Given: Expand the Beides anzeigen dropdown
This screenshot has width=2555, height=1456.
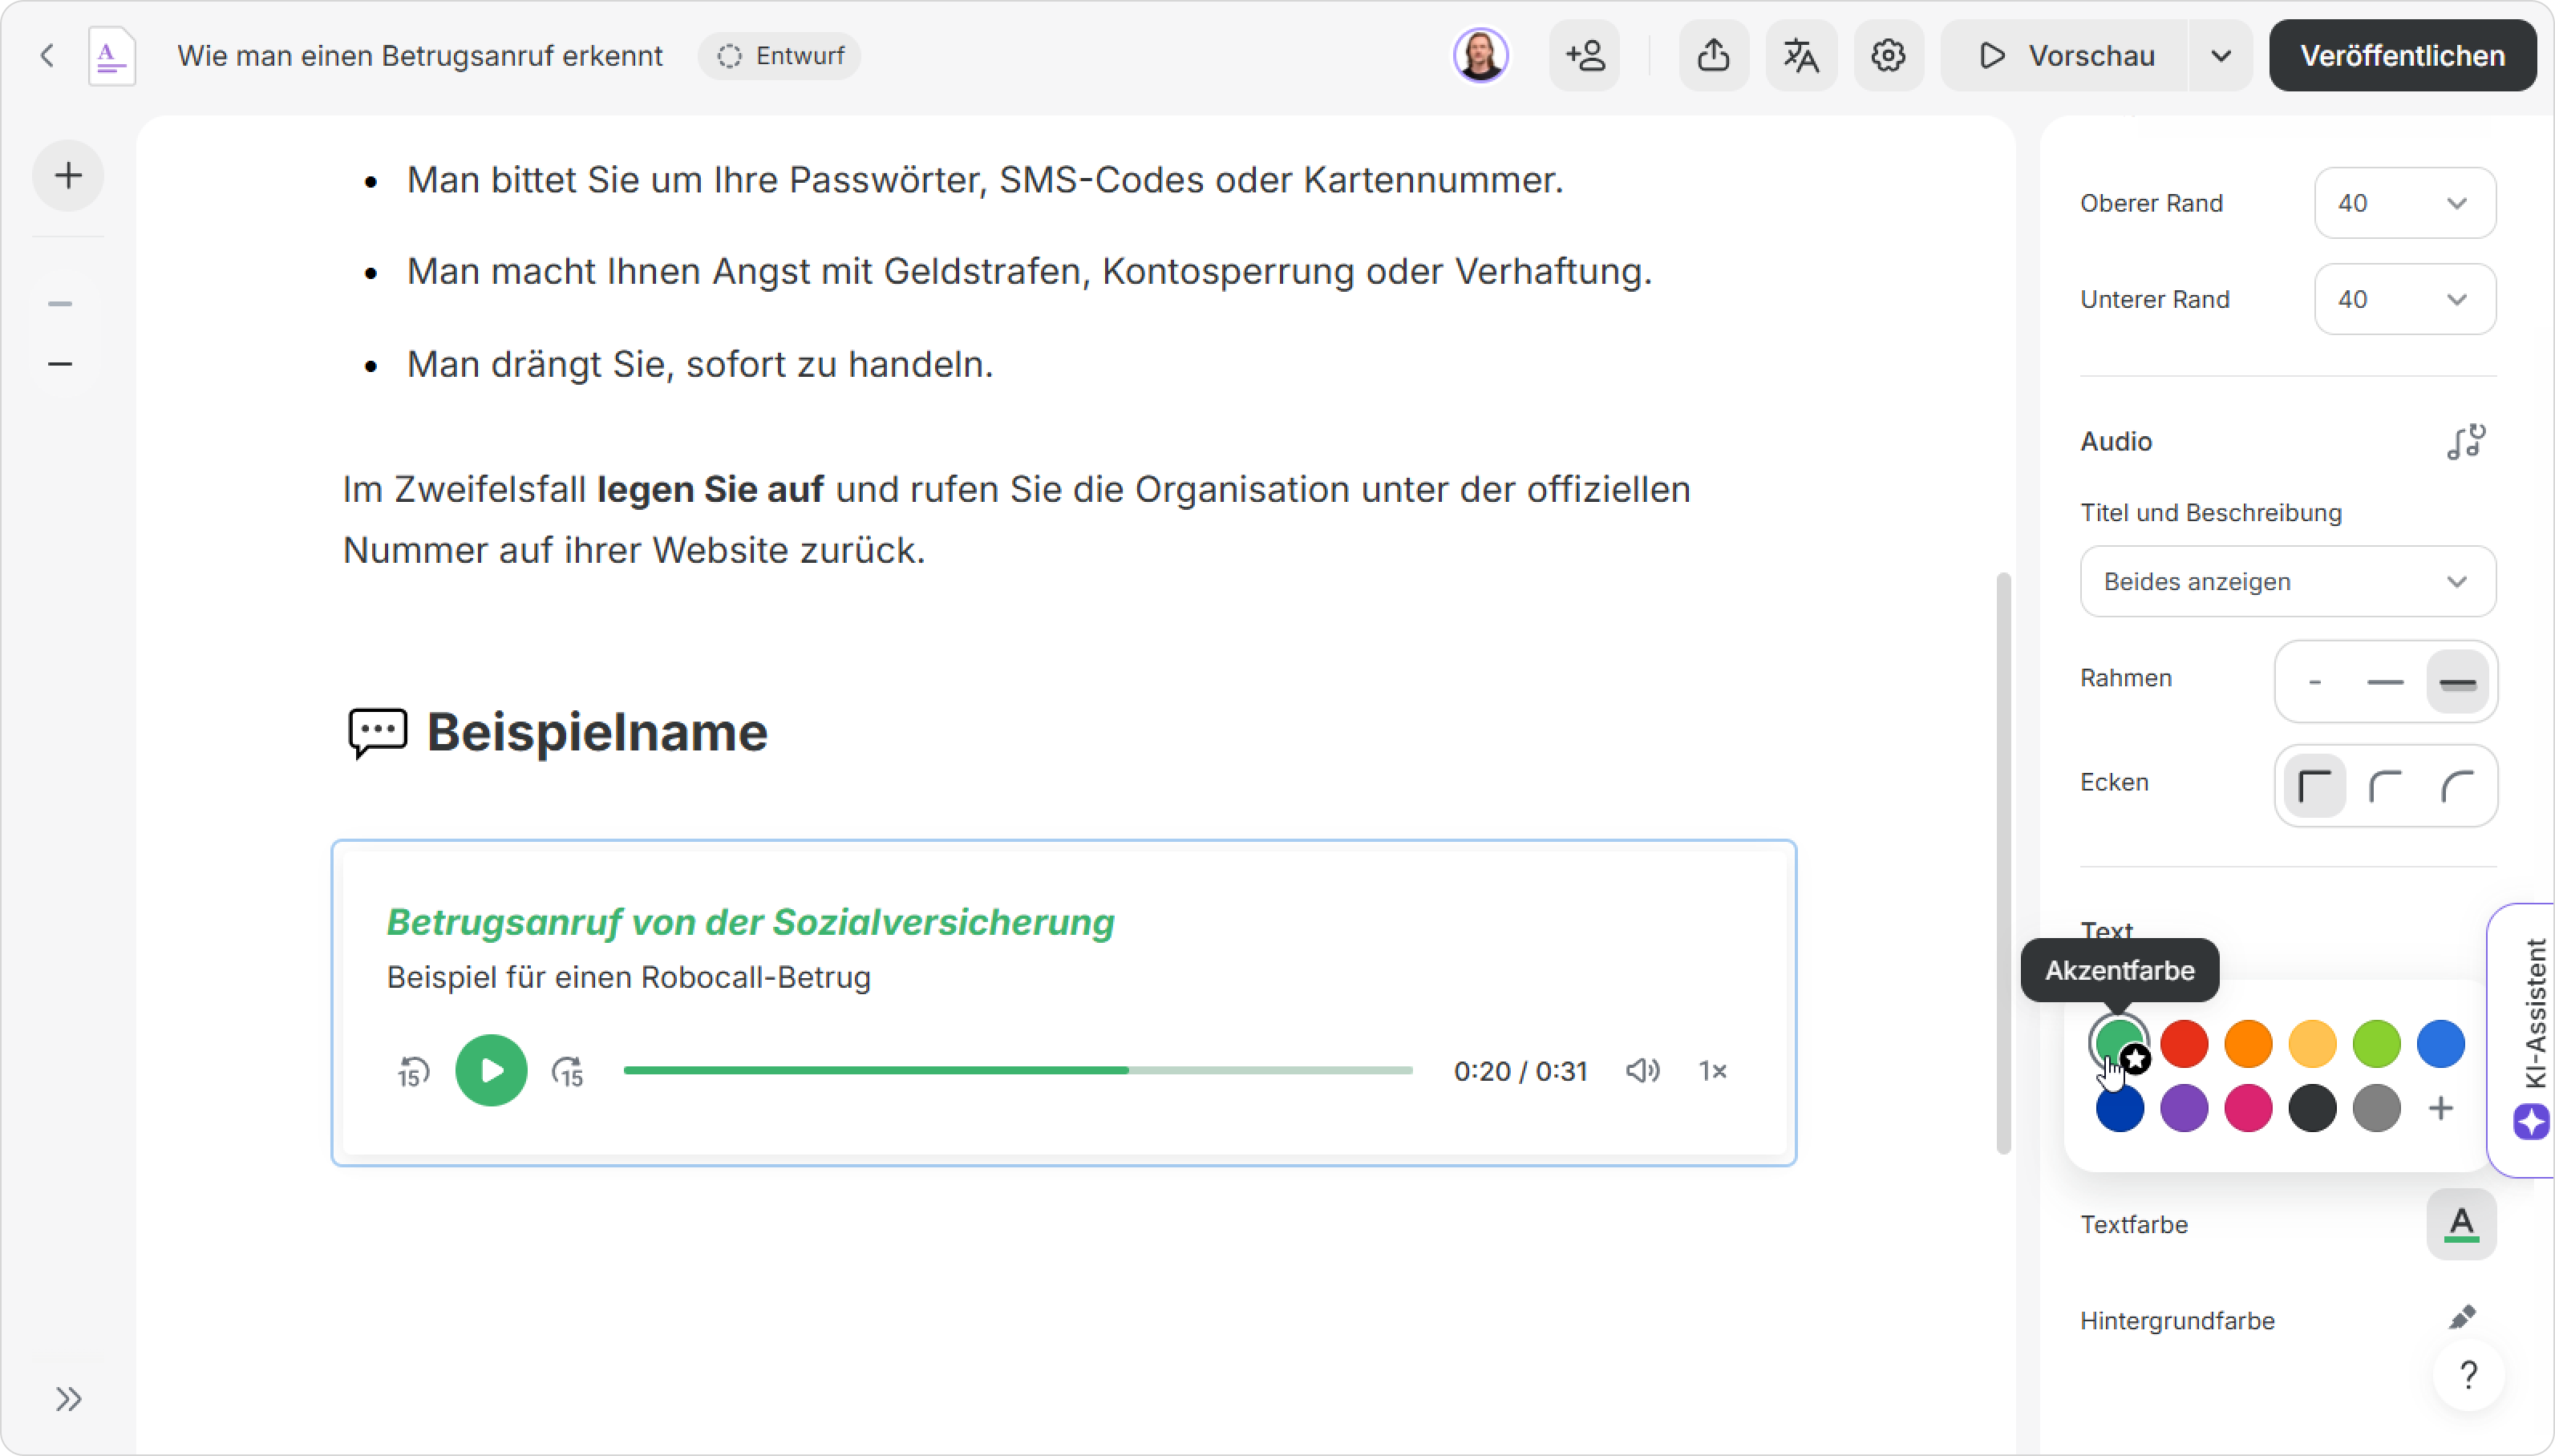Looking at the screenshot, I should (x=2287, y=581).
